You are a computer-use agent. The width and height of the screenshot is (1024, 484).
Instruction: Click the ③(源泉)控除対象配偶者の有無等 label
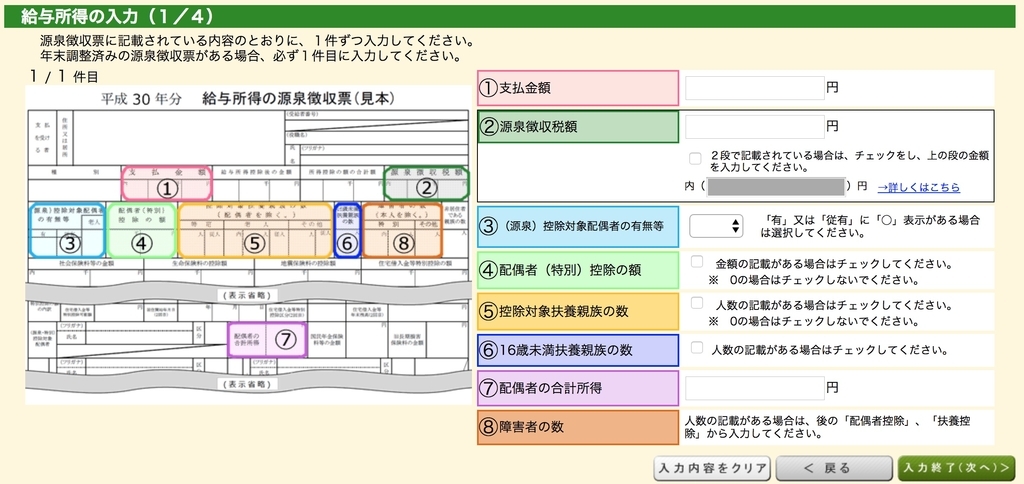578,227
